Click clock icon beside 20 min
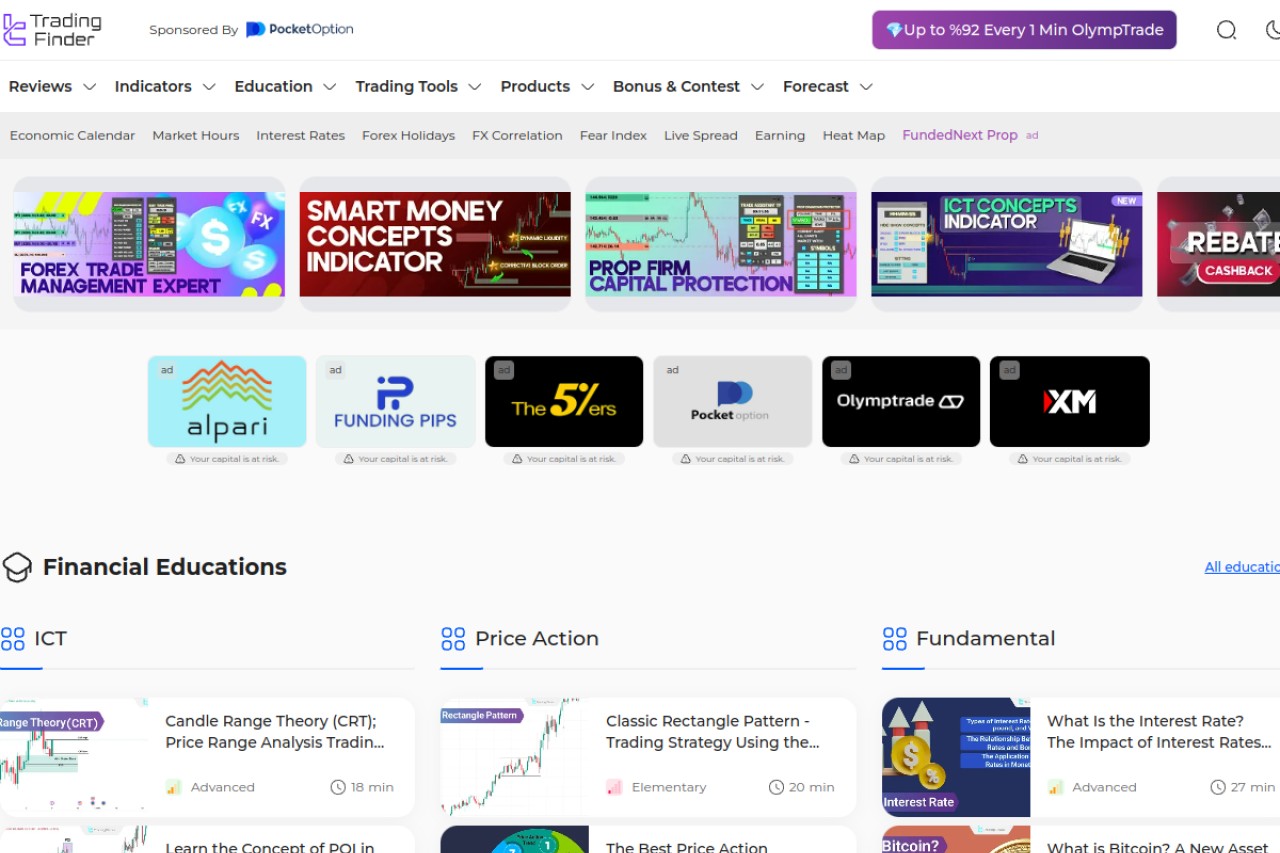This screenshot has width=1280, height=853. [776, 787]
